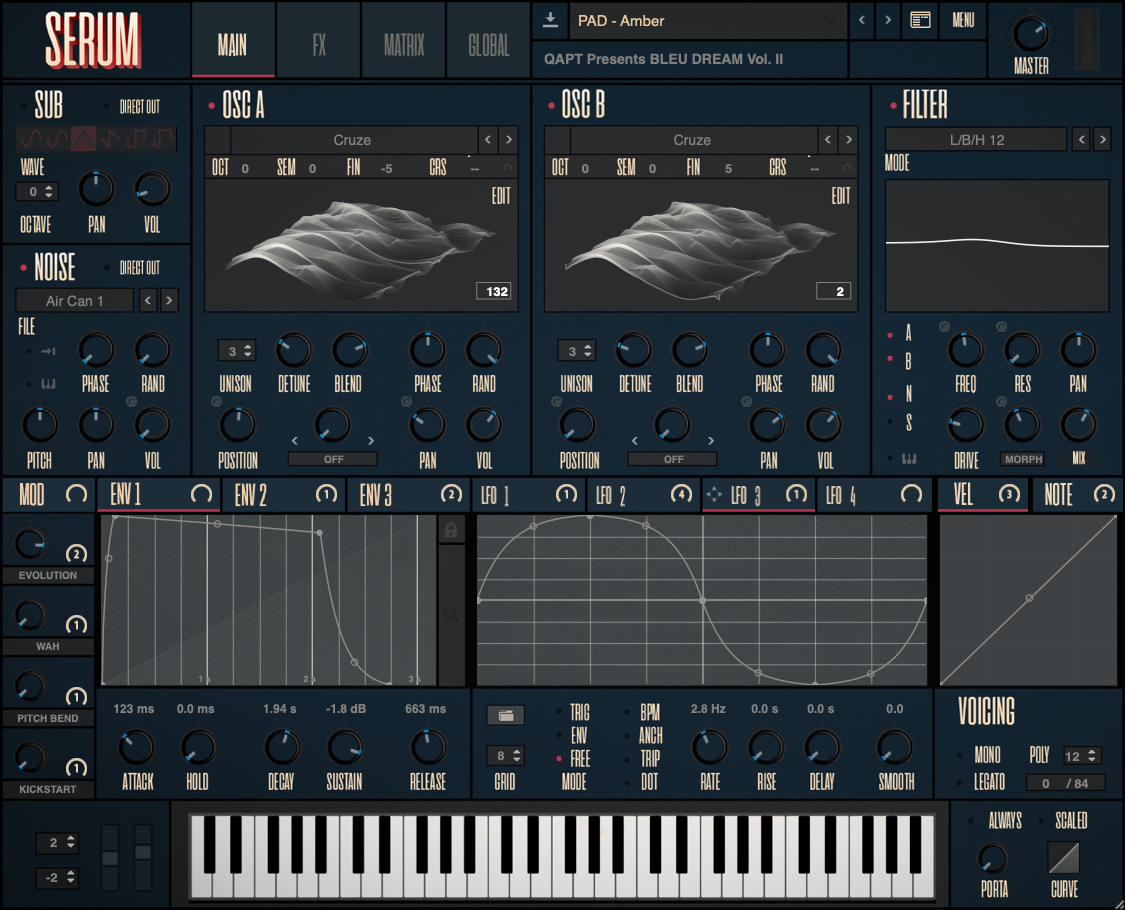
Task: Change OSC A unison voices stepper
Action: (x=237, y=351)
